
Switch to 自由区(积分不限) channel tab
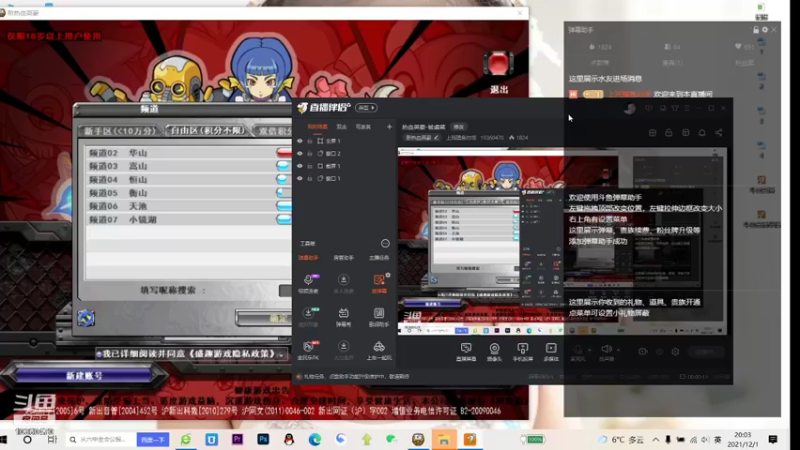tap(208, 131)
